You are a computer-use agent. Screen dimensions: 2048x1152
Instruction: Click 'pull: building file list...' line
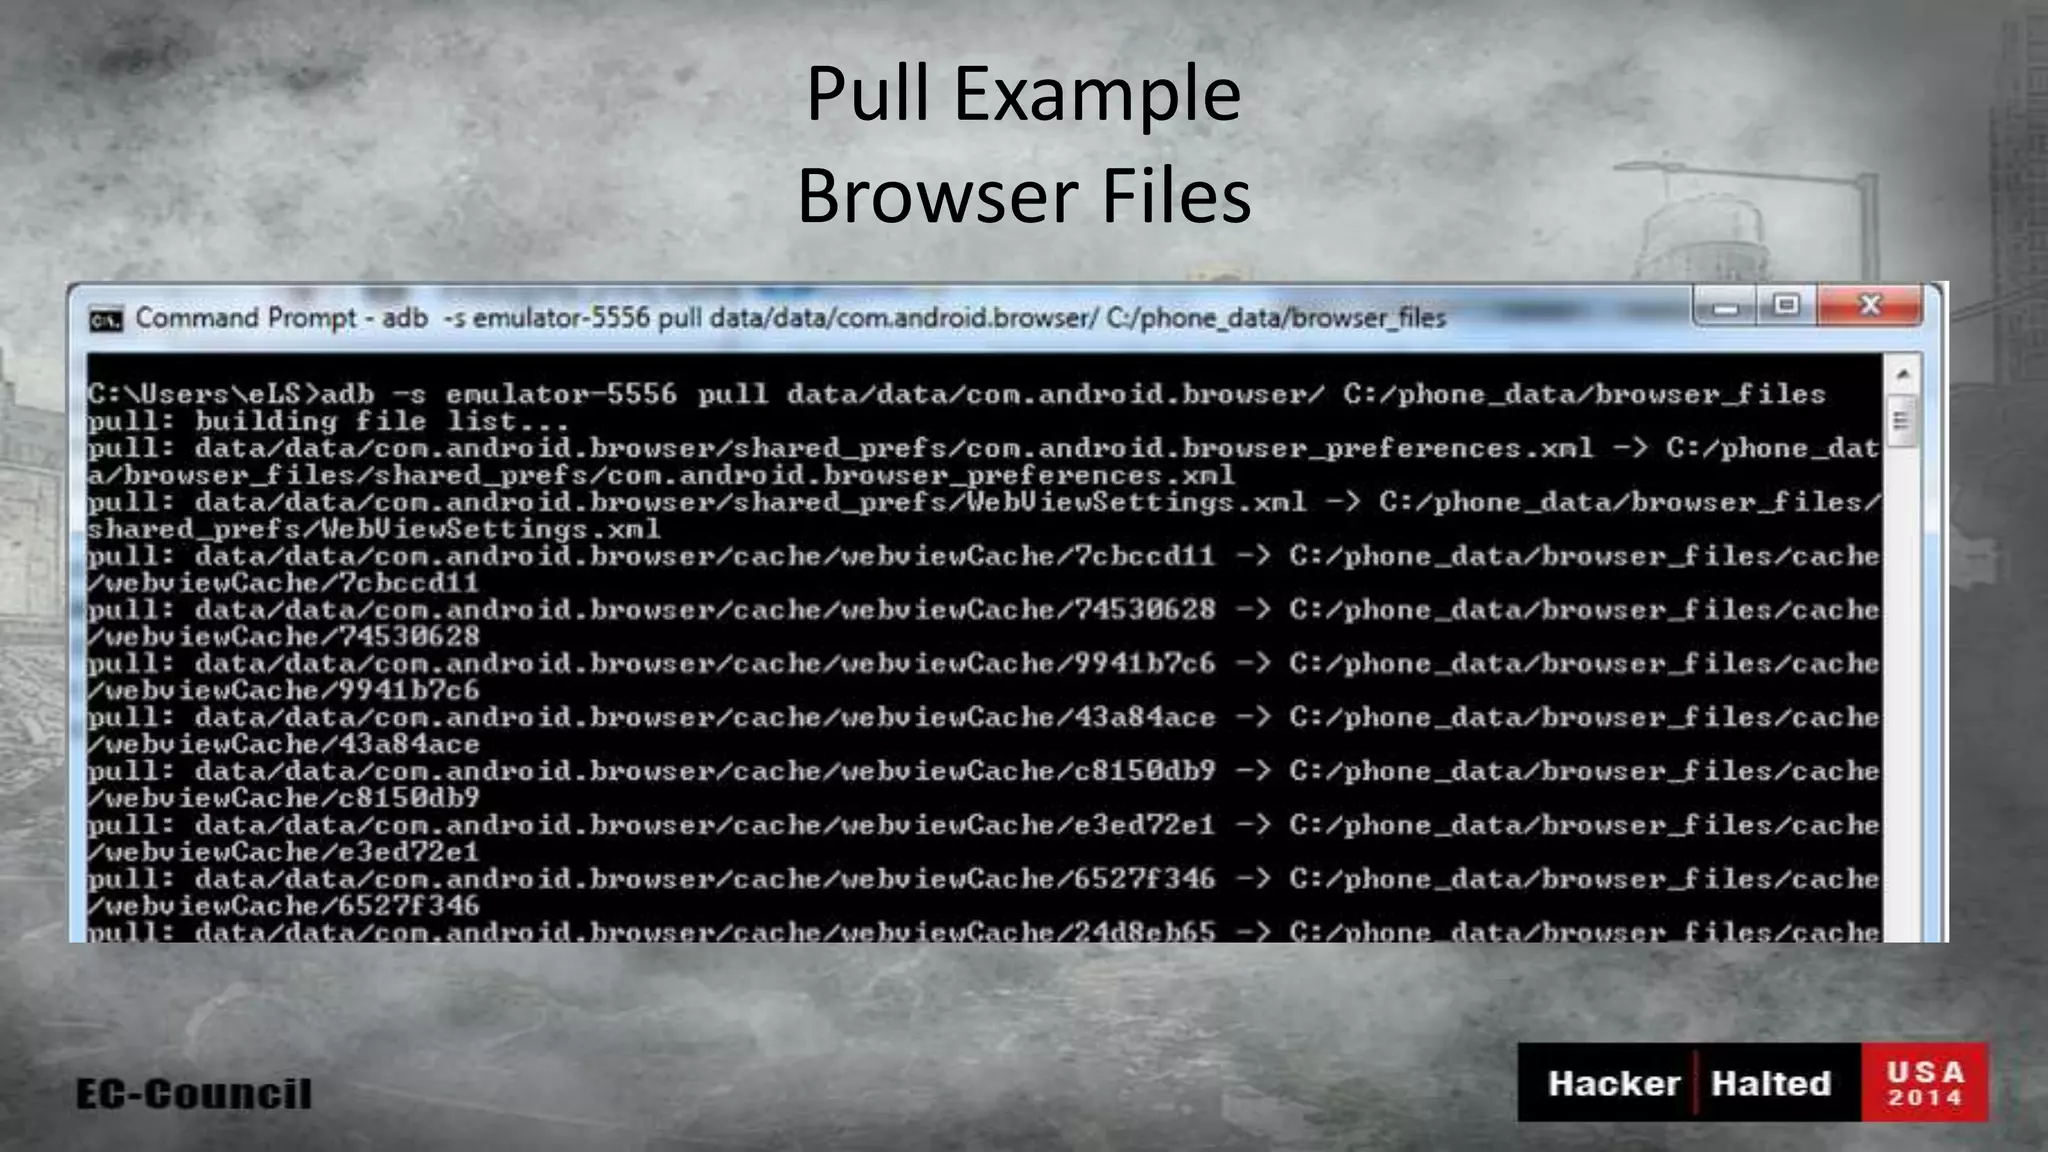328,421
